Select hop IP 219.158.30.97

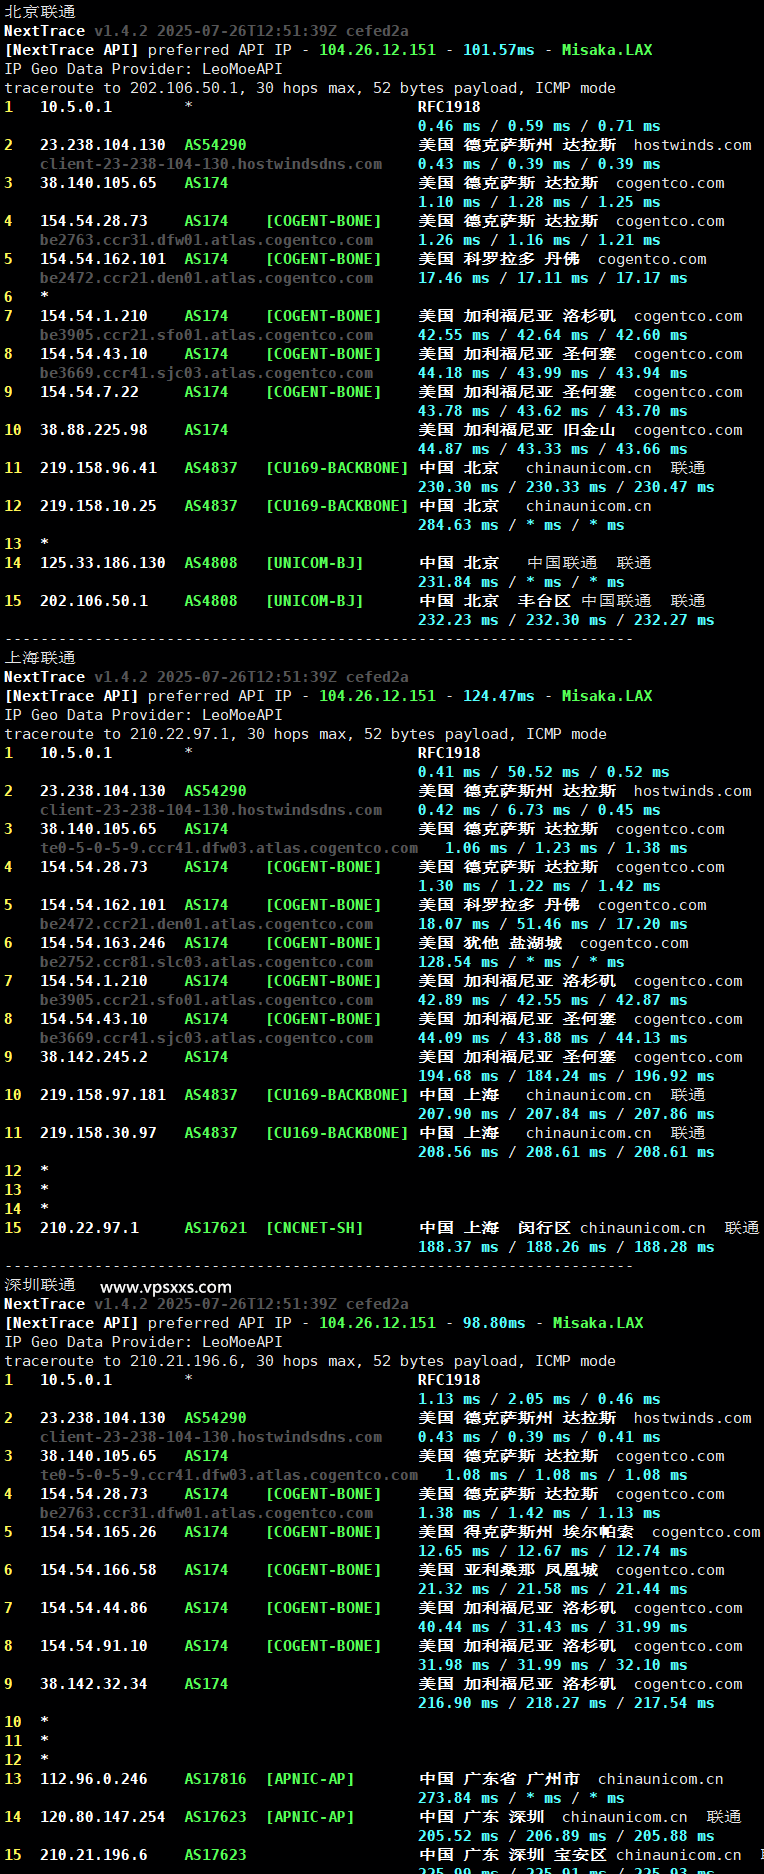point(98,1133)
